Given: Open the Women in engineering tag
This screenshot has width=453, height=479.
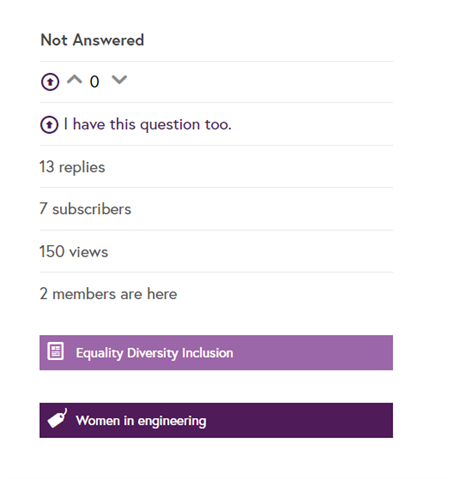Looking at the screenshot, I should pyautogui.click(x=216, y=420).
